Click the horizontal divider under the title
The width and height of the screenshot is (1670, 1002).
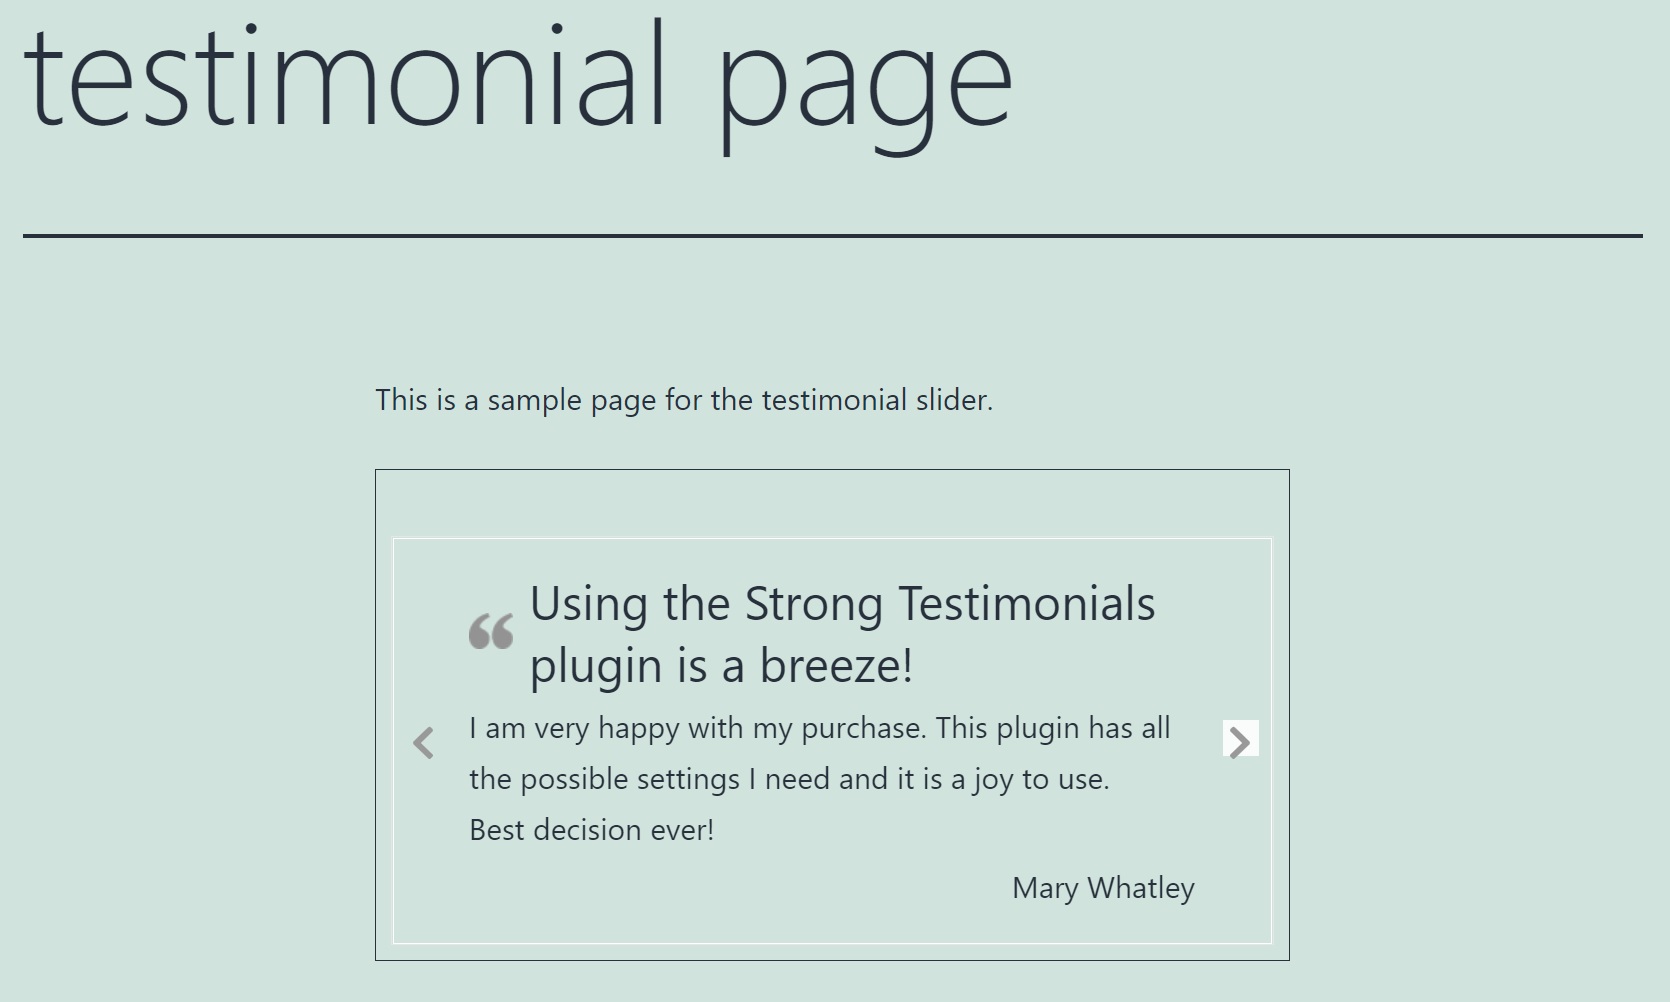(832, 236)
